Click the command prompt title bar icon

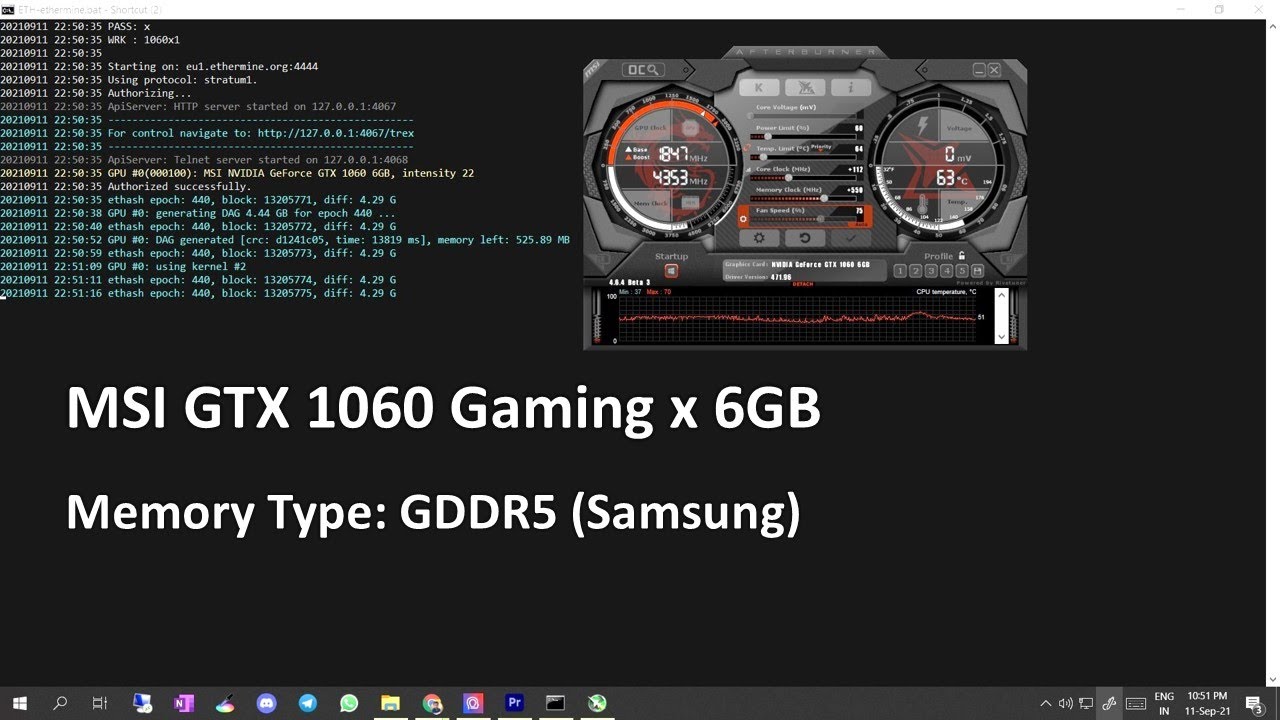[8, 8]
